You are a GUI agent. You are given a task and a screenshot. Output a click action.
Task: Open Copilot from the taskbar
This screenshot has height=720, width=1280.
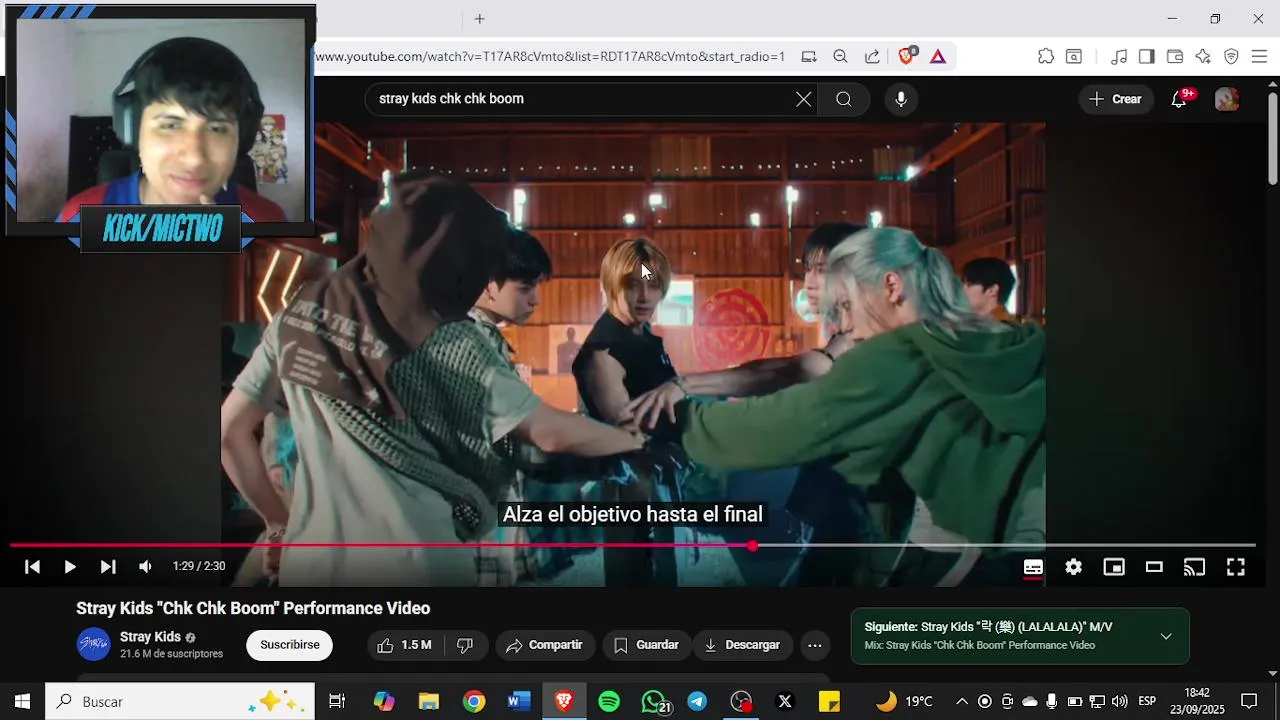(384, 701)
